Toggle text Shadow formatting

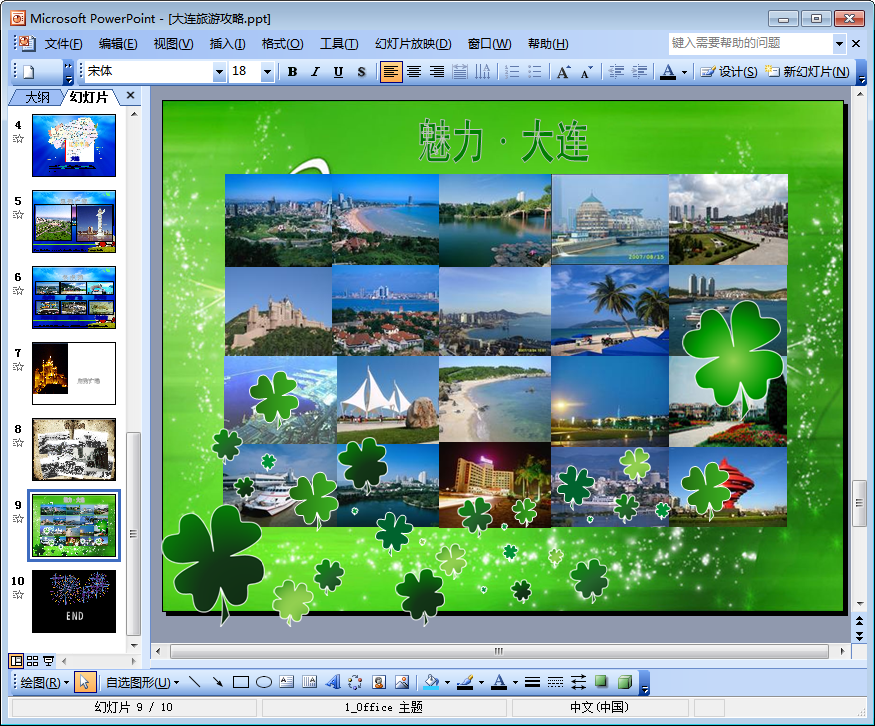(x=361, y=71)
